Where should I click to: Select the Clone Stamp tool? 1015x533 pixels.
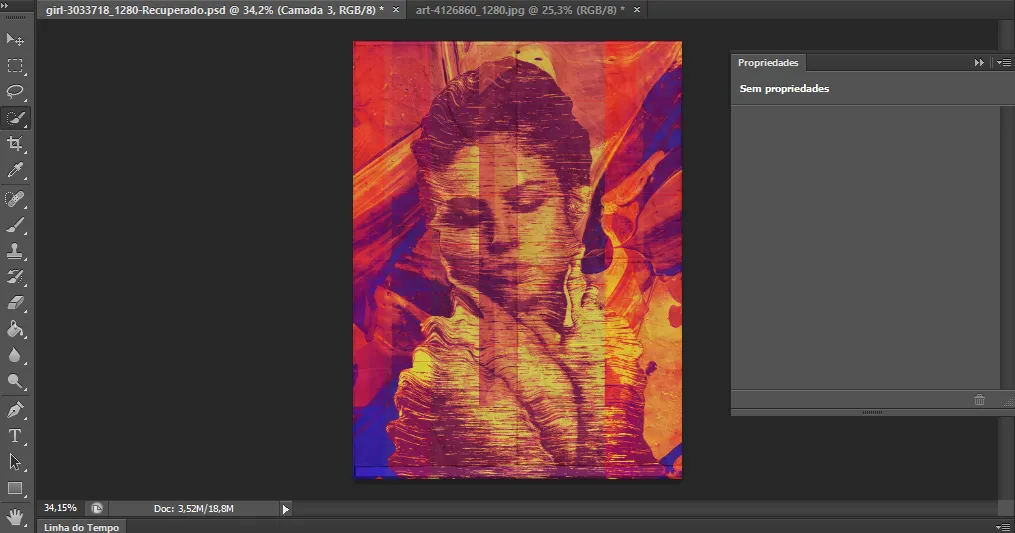[15, 251]
